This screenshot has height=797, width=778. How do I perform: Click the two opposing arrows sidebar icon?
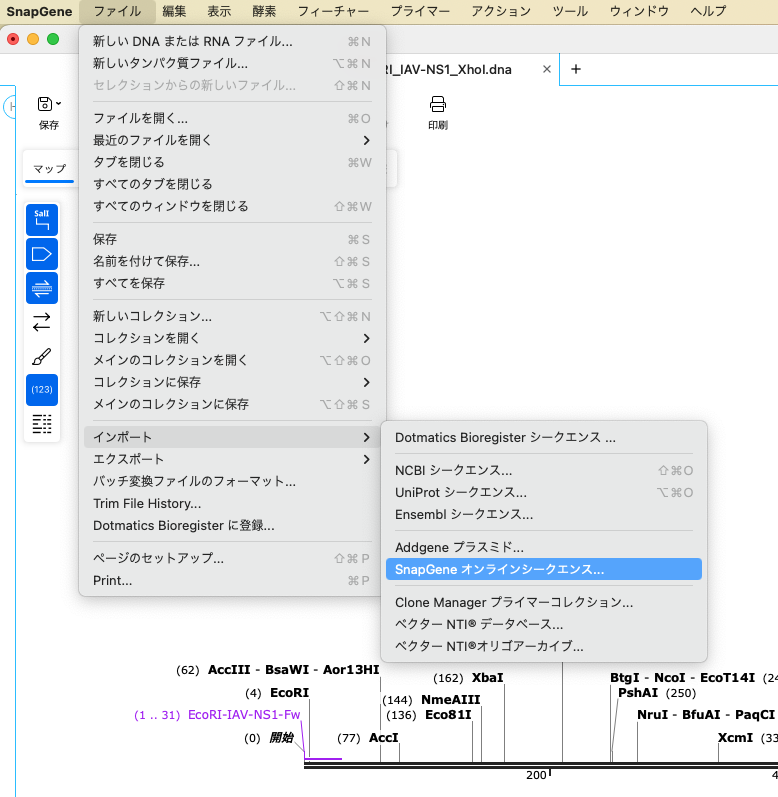(42, 322)
